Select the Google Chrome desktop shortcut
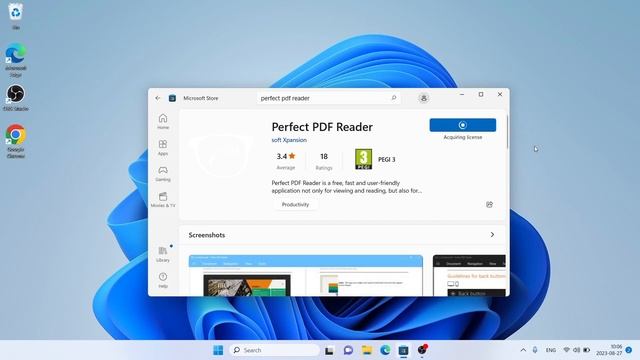 click(16, 141)
